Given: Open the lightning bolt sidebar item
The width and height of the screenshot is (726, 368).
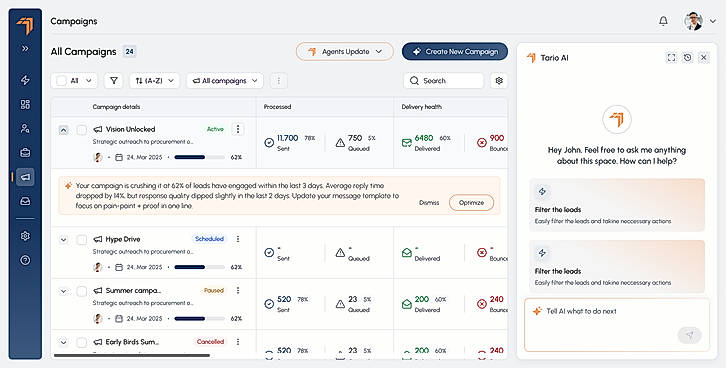Looking at the screenshot, I should (x=25, y=80).
